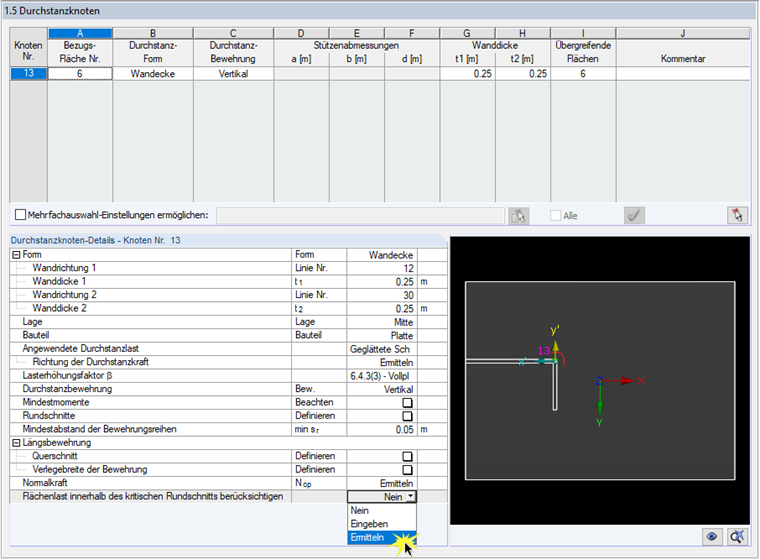The height and width of the screenshot is (560, 760).
Task: Click the t2 wall thickness cell 0.25 in table
Action: pos(522,74)
